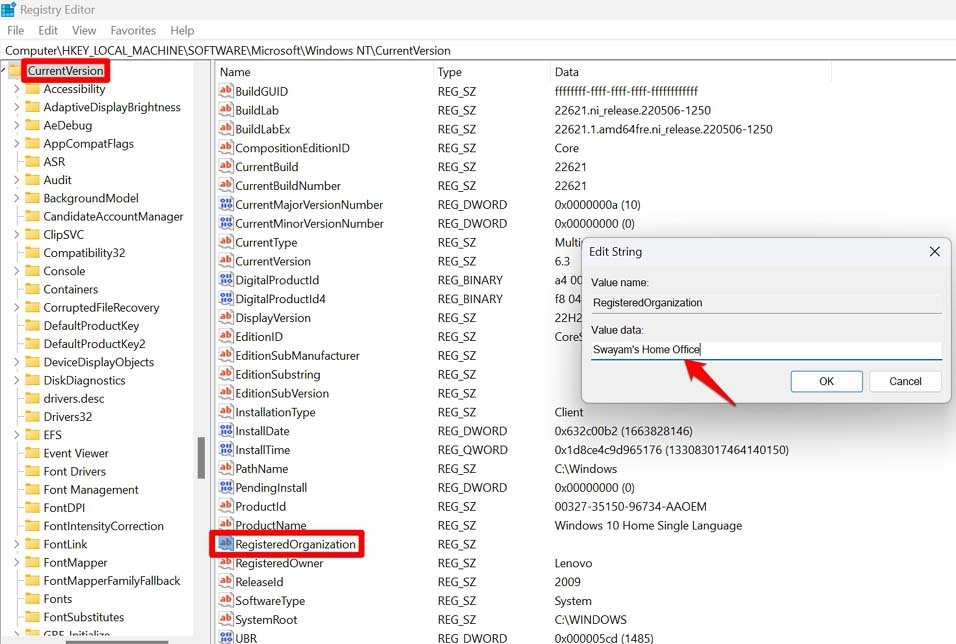The height and width of the screenshot is (644, 956).
Task: Select the DisplayVersion value
Action: click(273, 318)
